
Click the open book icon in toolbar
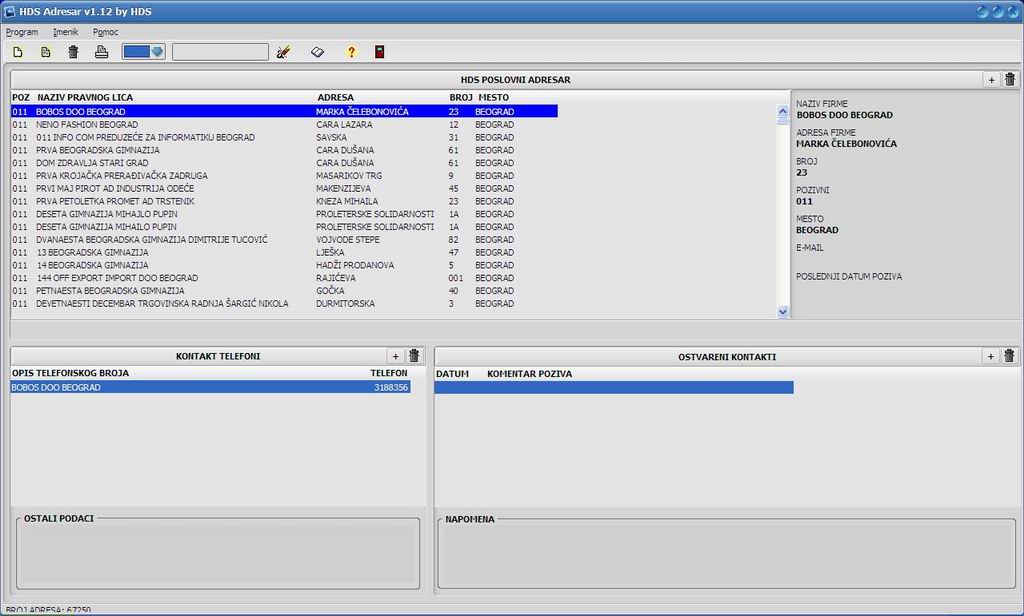coord(317,52)
